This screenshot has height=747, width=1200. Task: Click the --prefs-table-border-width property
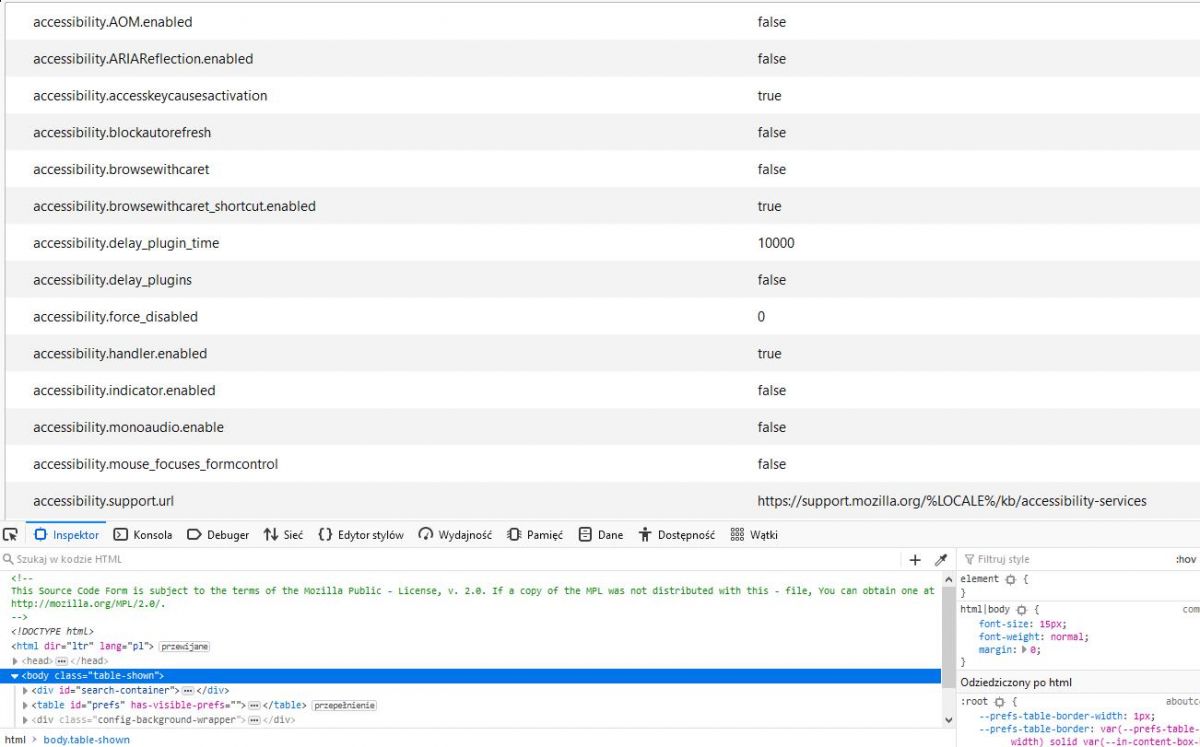click(1051, 716)
